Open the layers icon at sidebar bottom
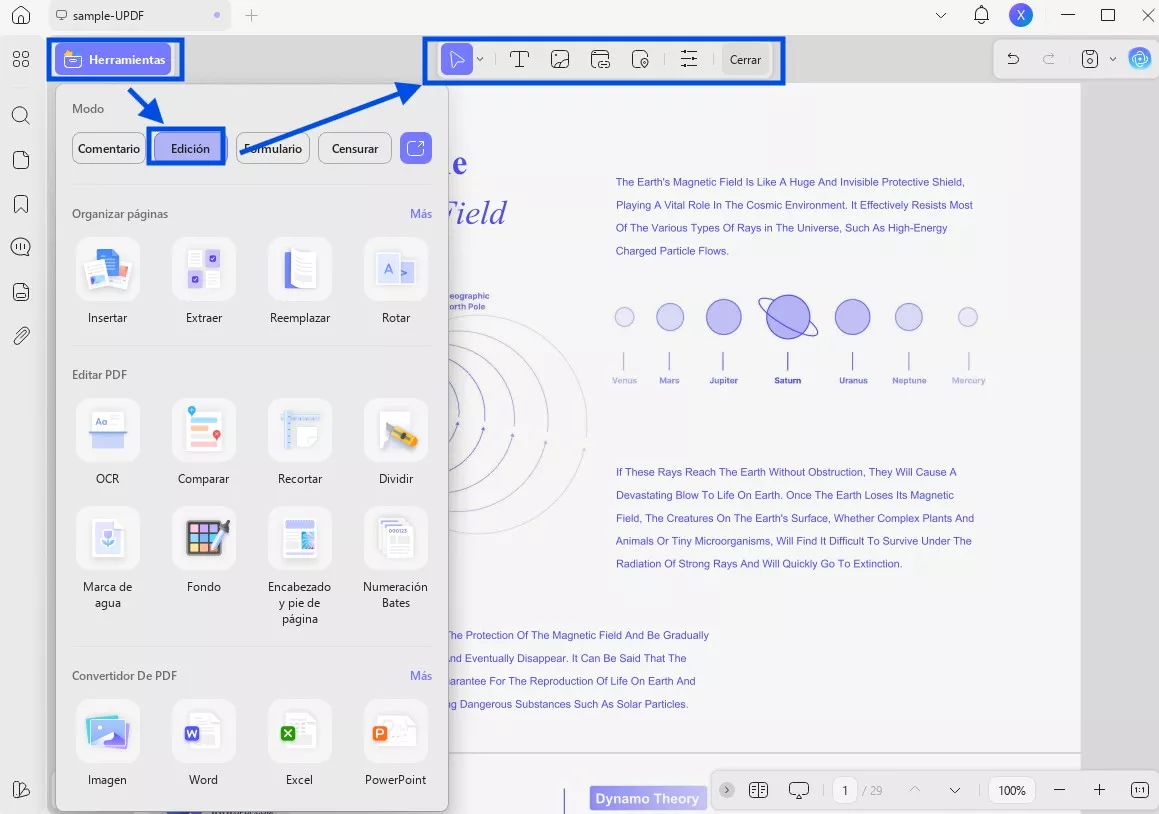 click(21, 790)
